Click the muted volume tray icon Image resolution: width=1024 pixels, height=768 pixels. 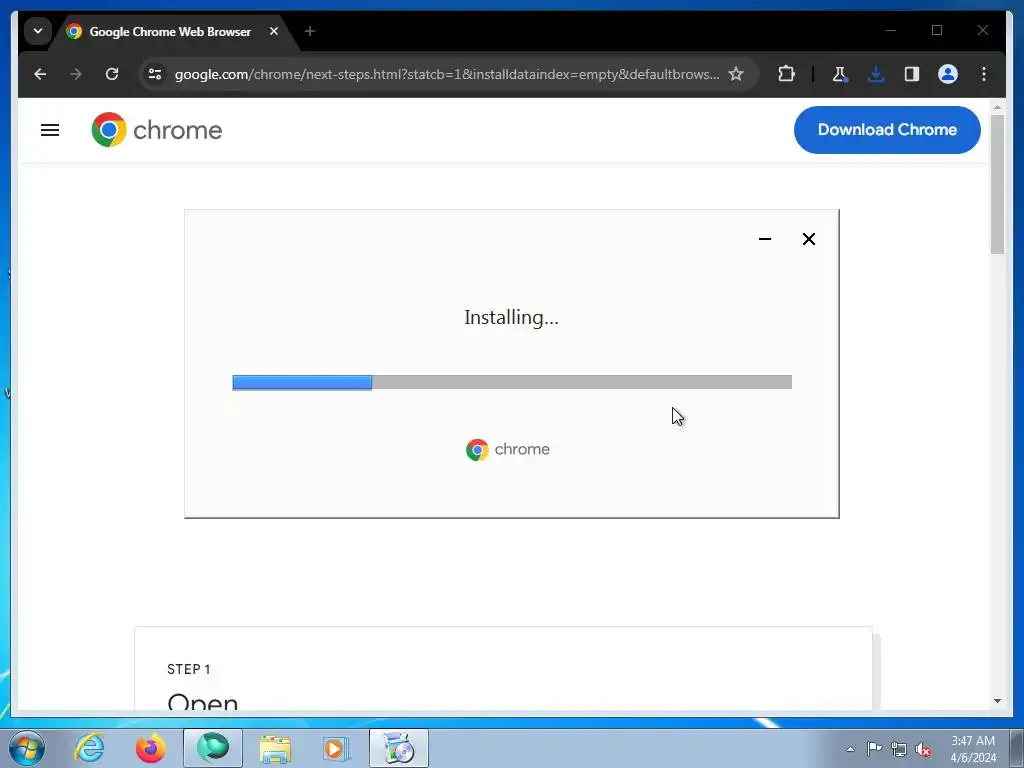click(923, 749)
